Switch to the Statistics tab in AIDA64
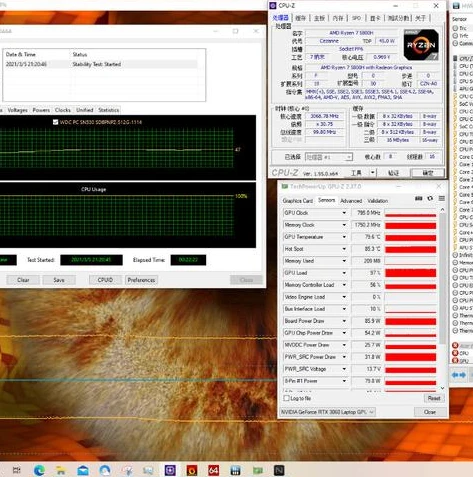 [x=108, y=110]
